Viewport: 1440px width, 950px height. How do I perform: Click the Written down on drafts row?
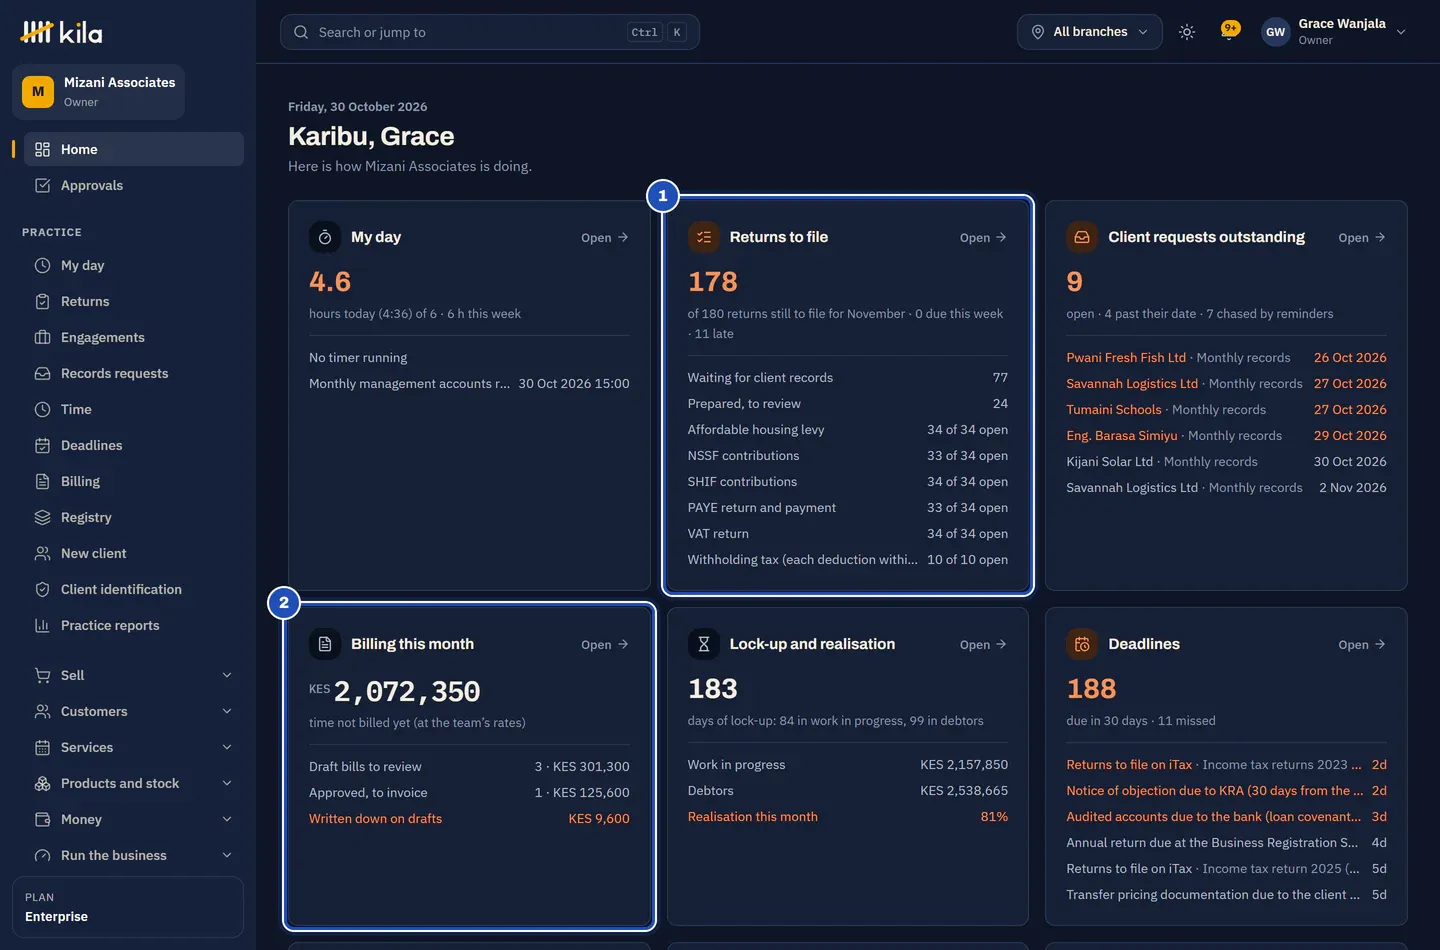tap(469, 819)
